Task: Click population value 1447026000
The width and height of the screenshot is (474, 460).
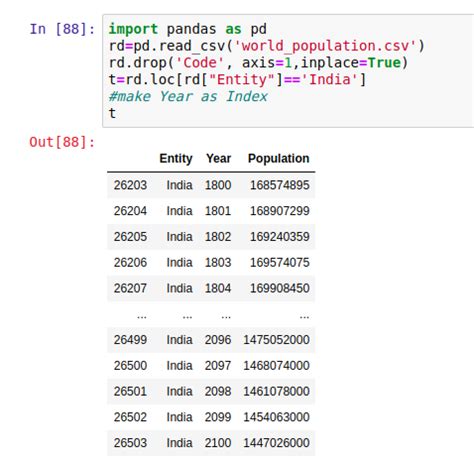Action: (277, 443)
